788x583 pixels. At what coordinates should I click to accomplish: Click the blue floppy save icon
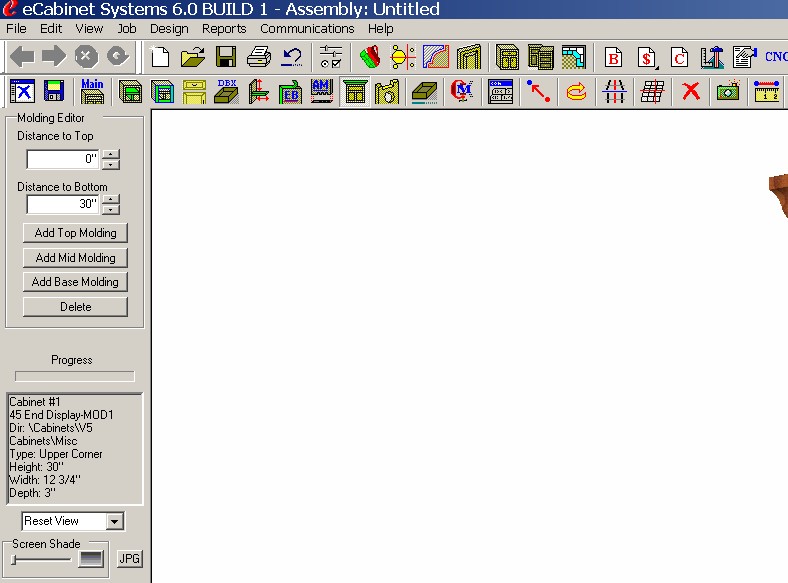point(54,91)
